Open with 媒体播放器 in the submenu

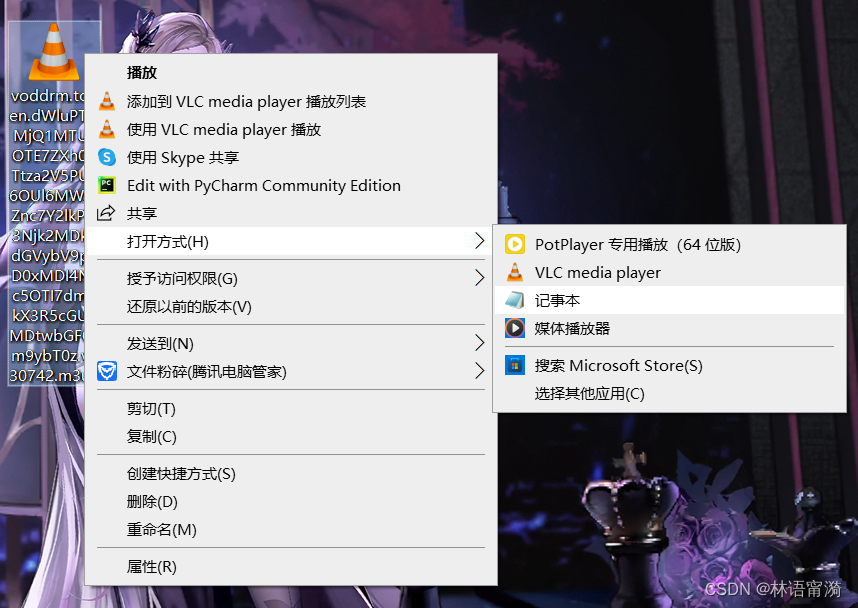(670, 328)
